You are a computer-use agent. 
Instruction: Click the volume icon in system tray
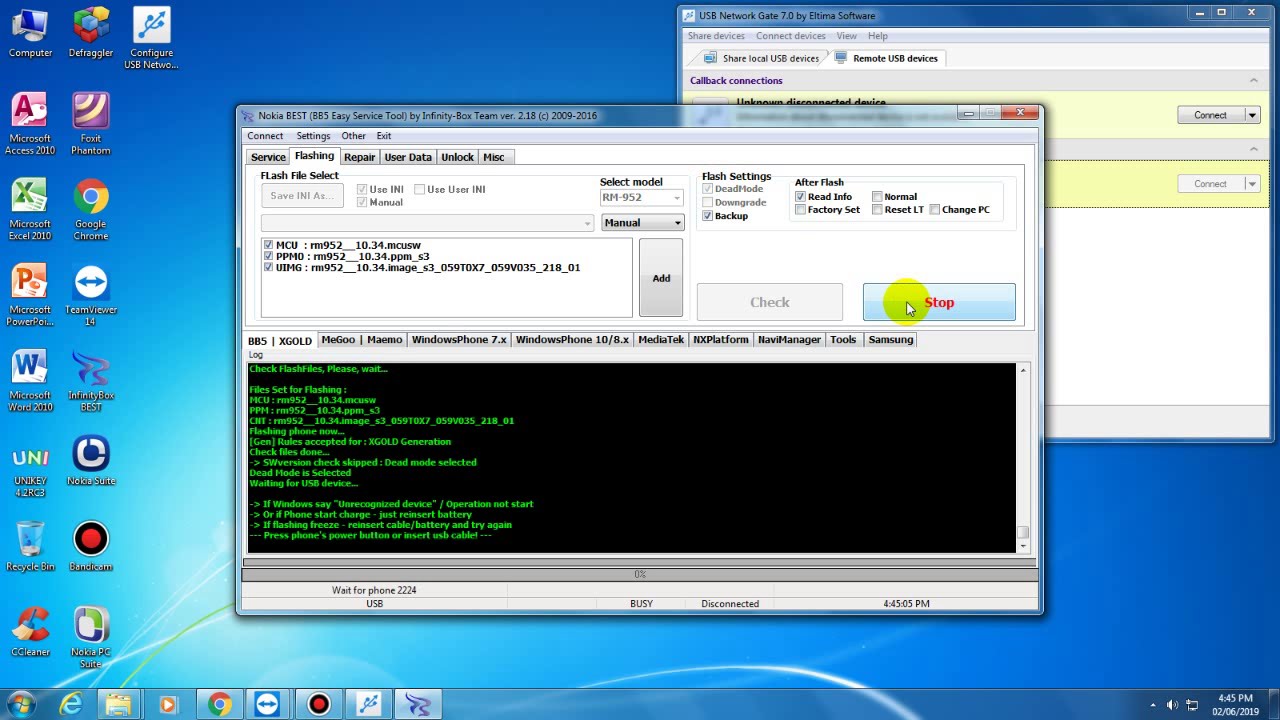pos(1172,705)
